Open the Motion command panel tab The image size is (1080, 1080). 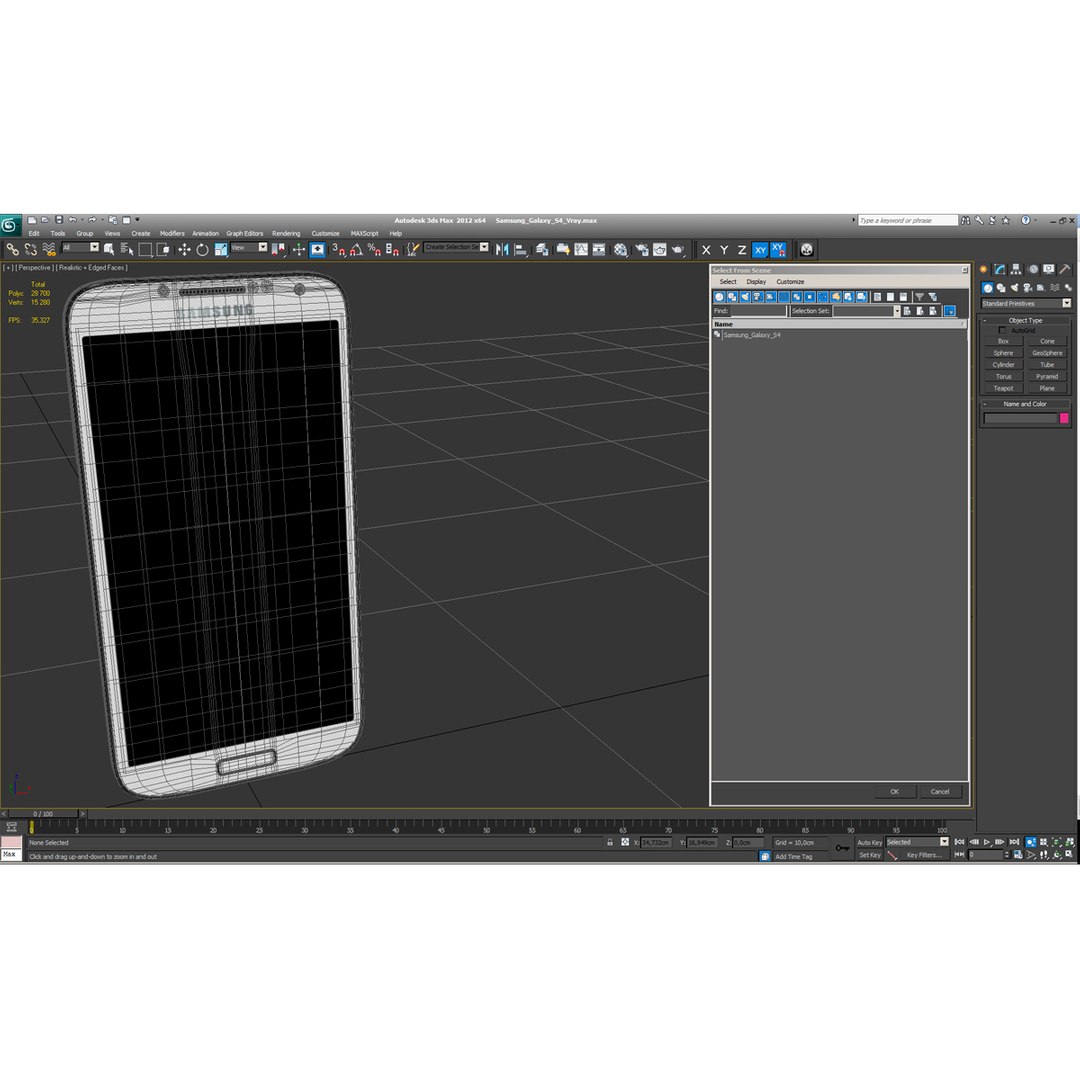1032,269
